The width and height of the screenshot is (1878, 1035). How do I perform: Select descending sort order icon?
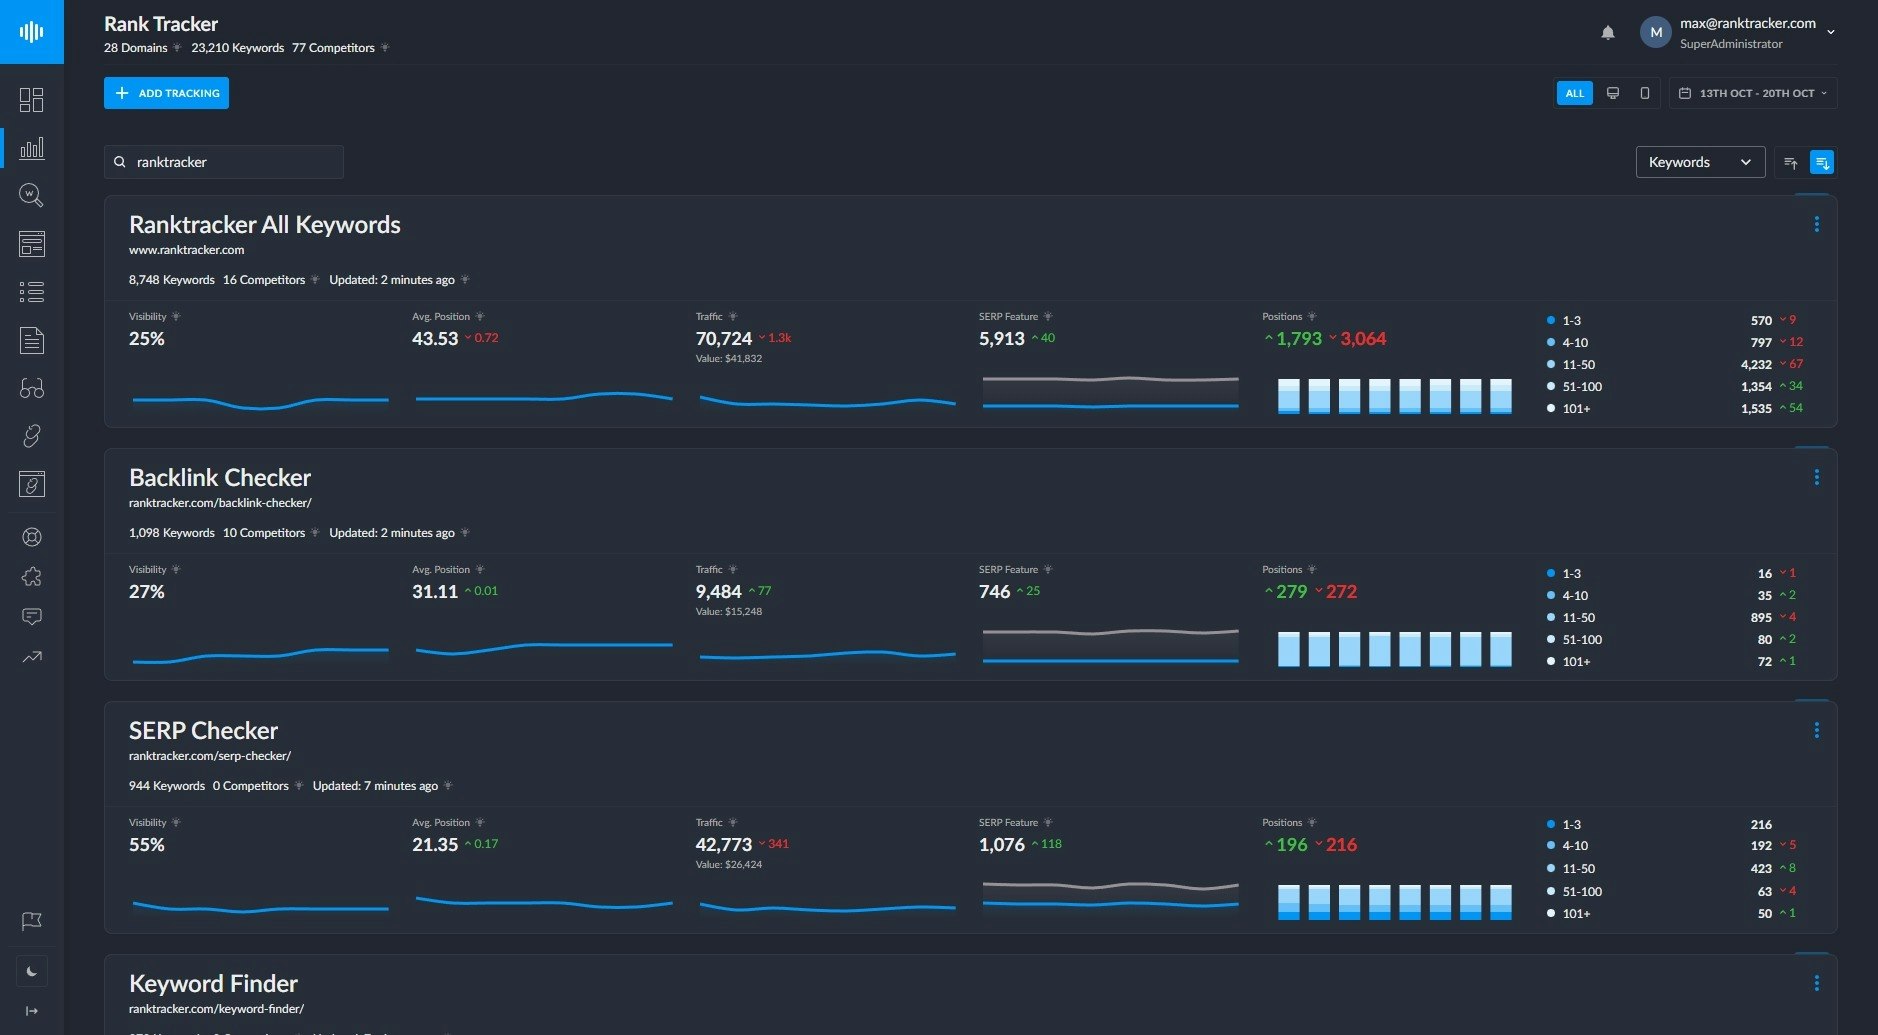pyautogui.click(x=1822, y=162)
